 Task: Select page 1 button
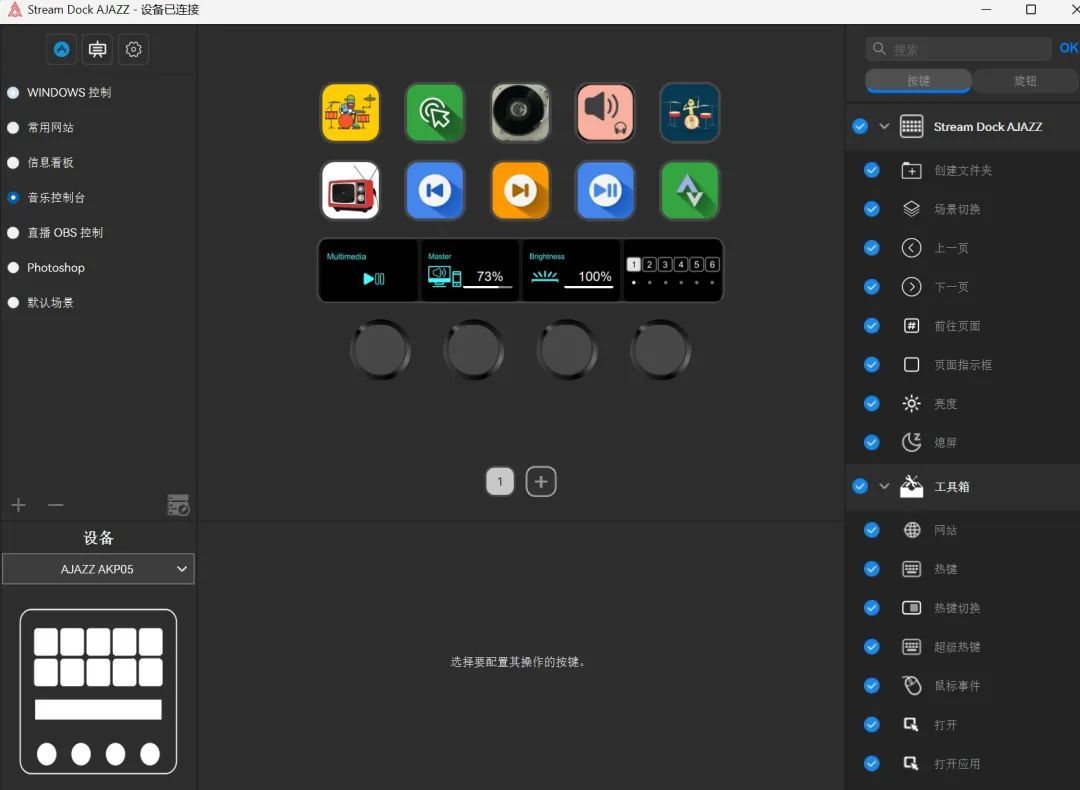[x=500, y=481]
